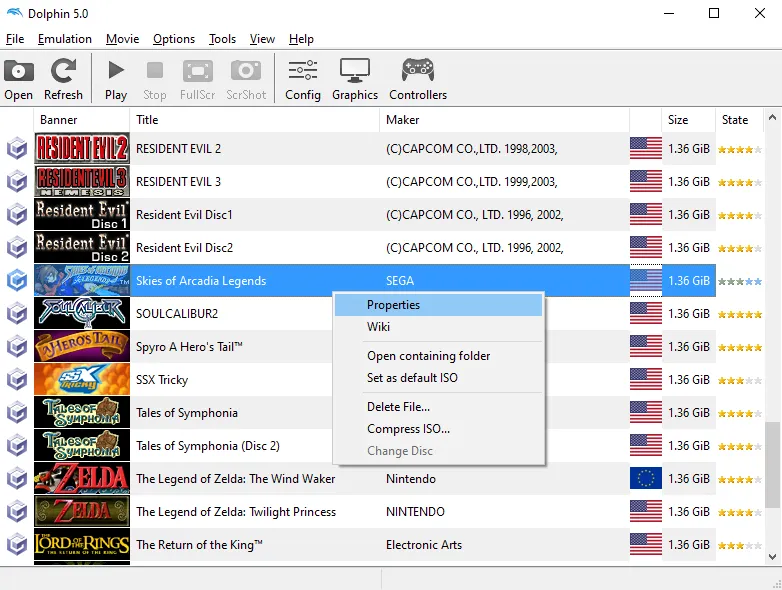Viewport: 782px width, 590px height.
Task: Sort list by Title column header
Action: coord(254,120)
